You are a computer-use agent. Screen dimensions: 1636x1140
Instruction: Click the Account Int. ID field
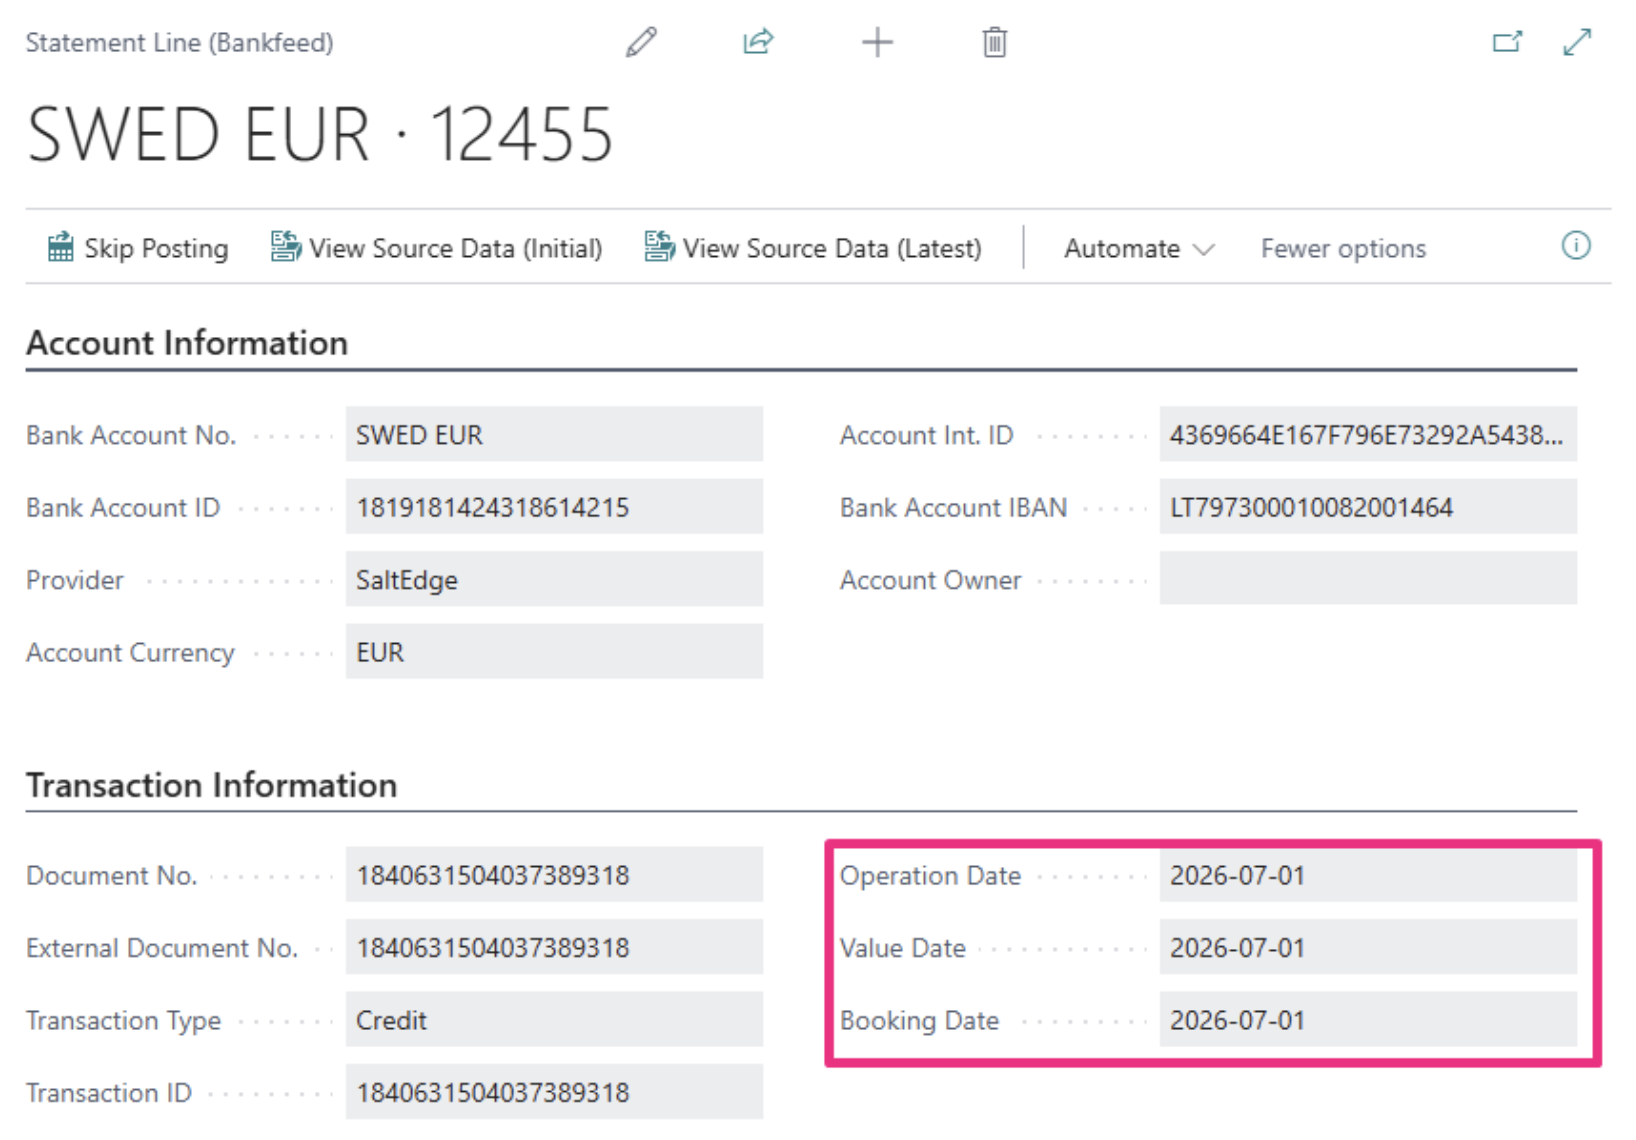click(x=1368, y=434)
